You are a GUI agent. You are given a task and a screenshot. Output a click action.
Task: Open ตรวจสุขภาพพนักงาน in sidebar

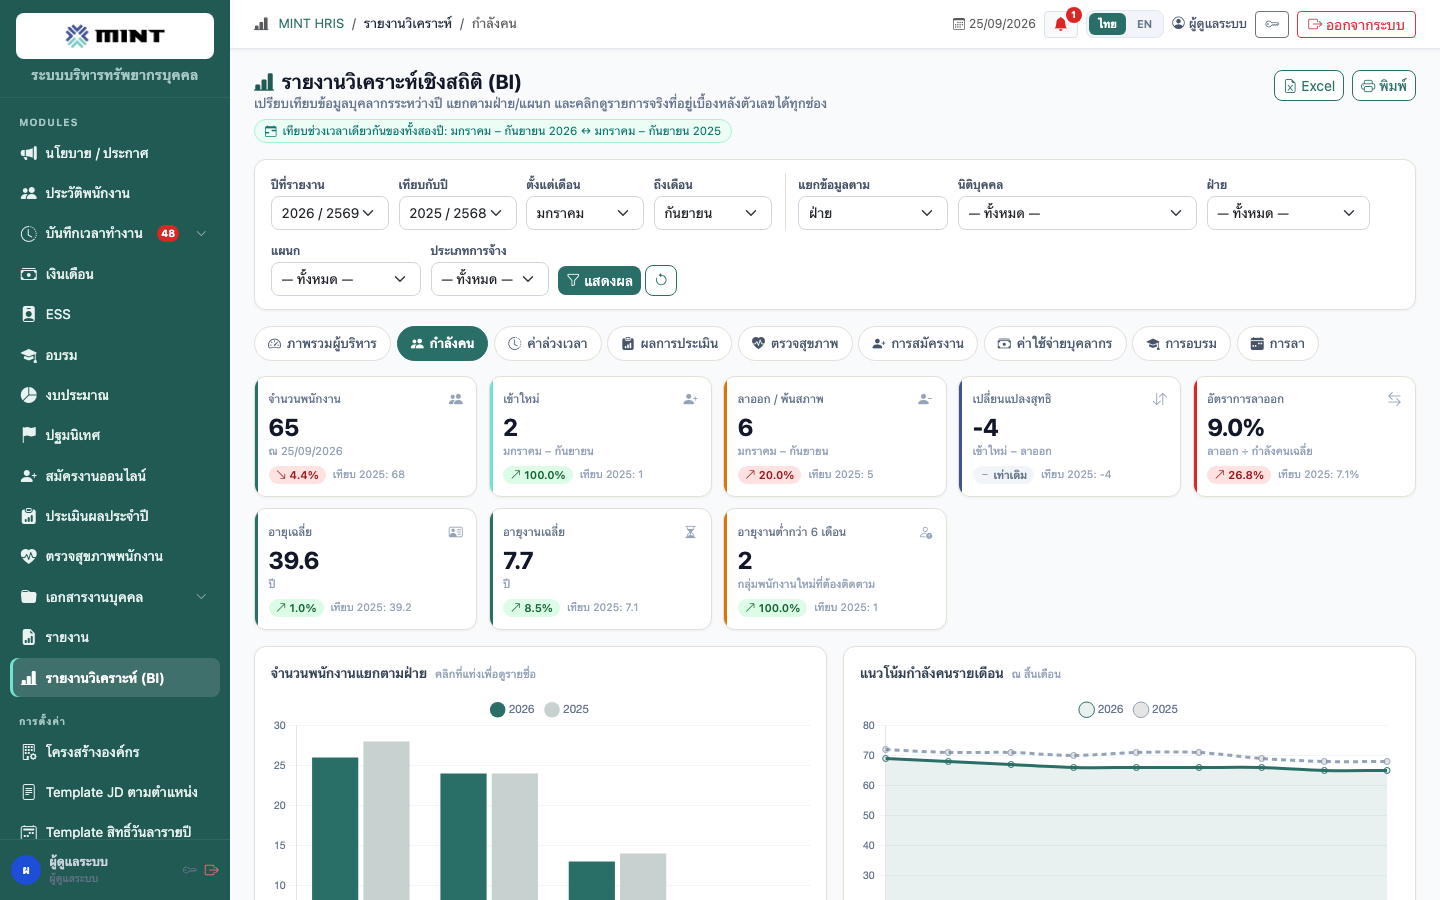[x=115, y=556]
